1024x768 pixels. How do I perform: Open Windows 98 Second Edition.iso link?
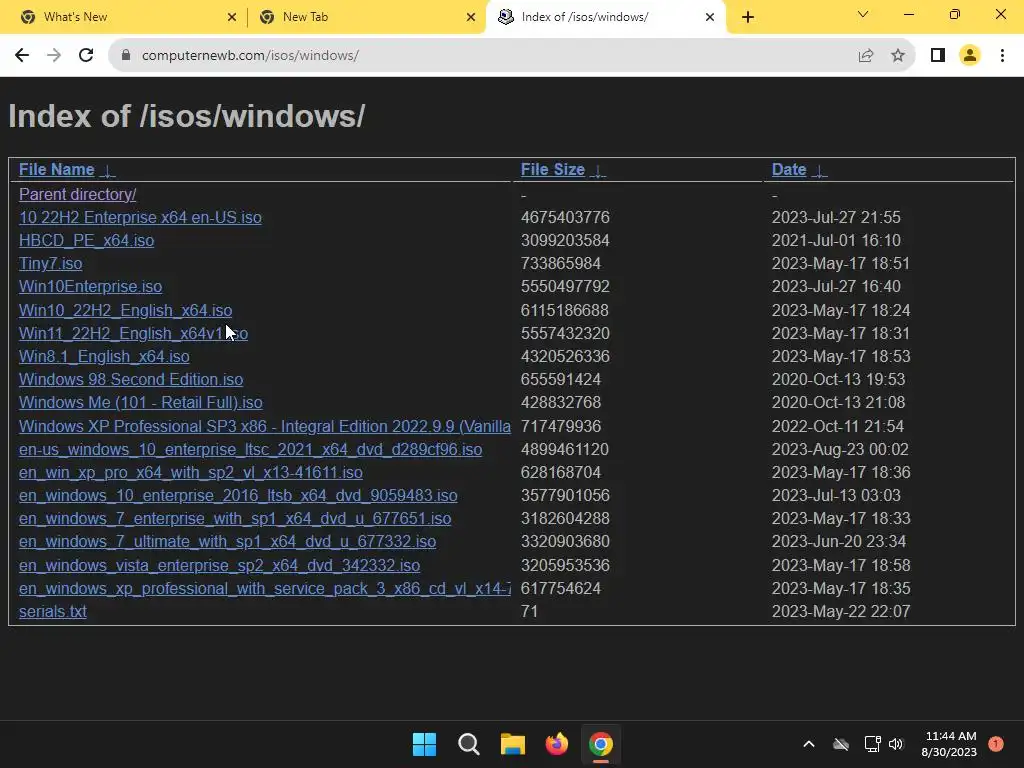pyautogui.click(x=131, y=379)
